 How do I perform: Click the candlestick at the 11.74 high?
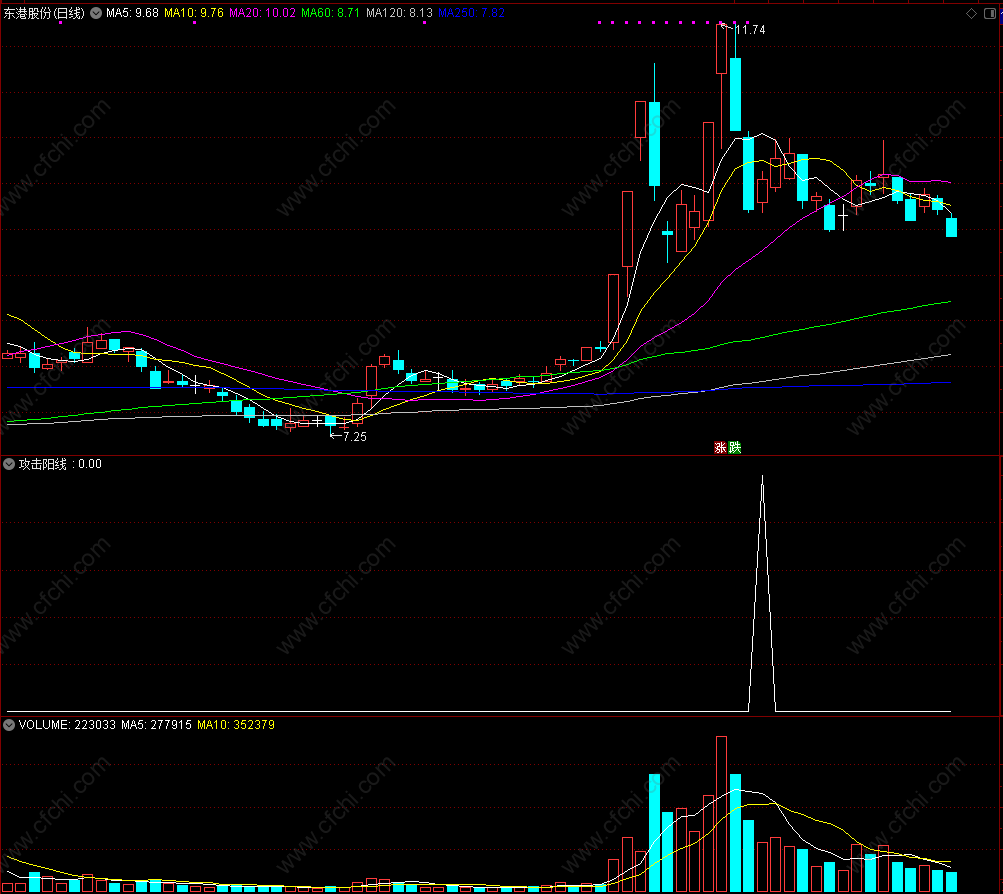[x=722, y=49]
